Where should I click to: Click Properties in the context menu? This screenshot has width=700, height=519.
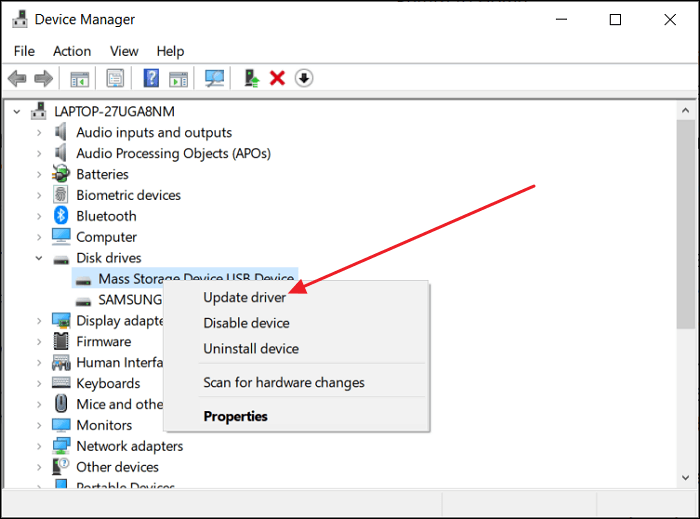tap(235, 416)
